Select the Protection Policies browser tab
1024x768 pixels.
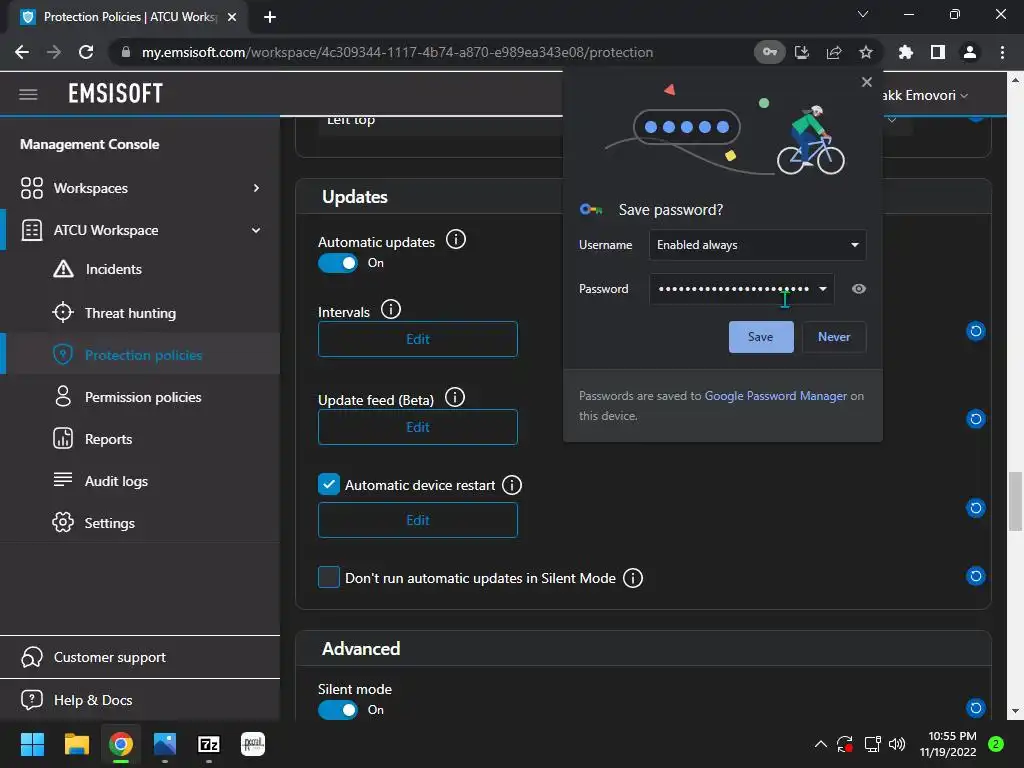(x=128, y=17)
